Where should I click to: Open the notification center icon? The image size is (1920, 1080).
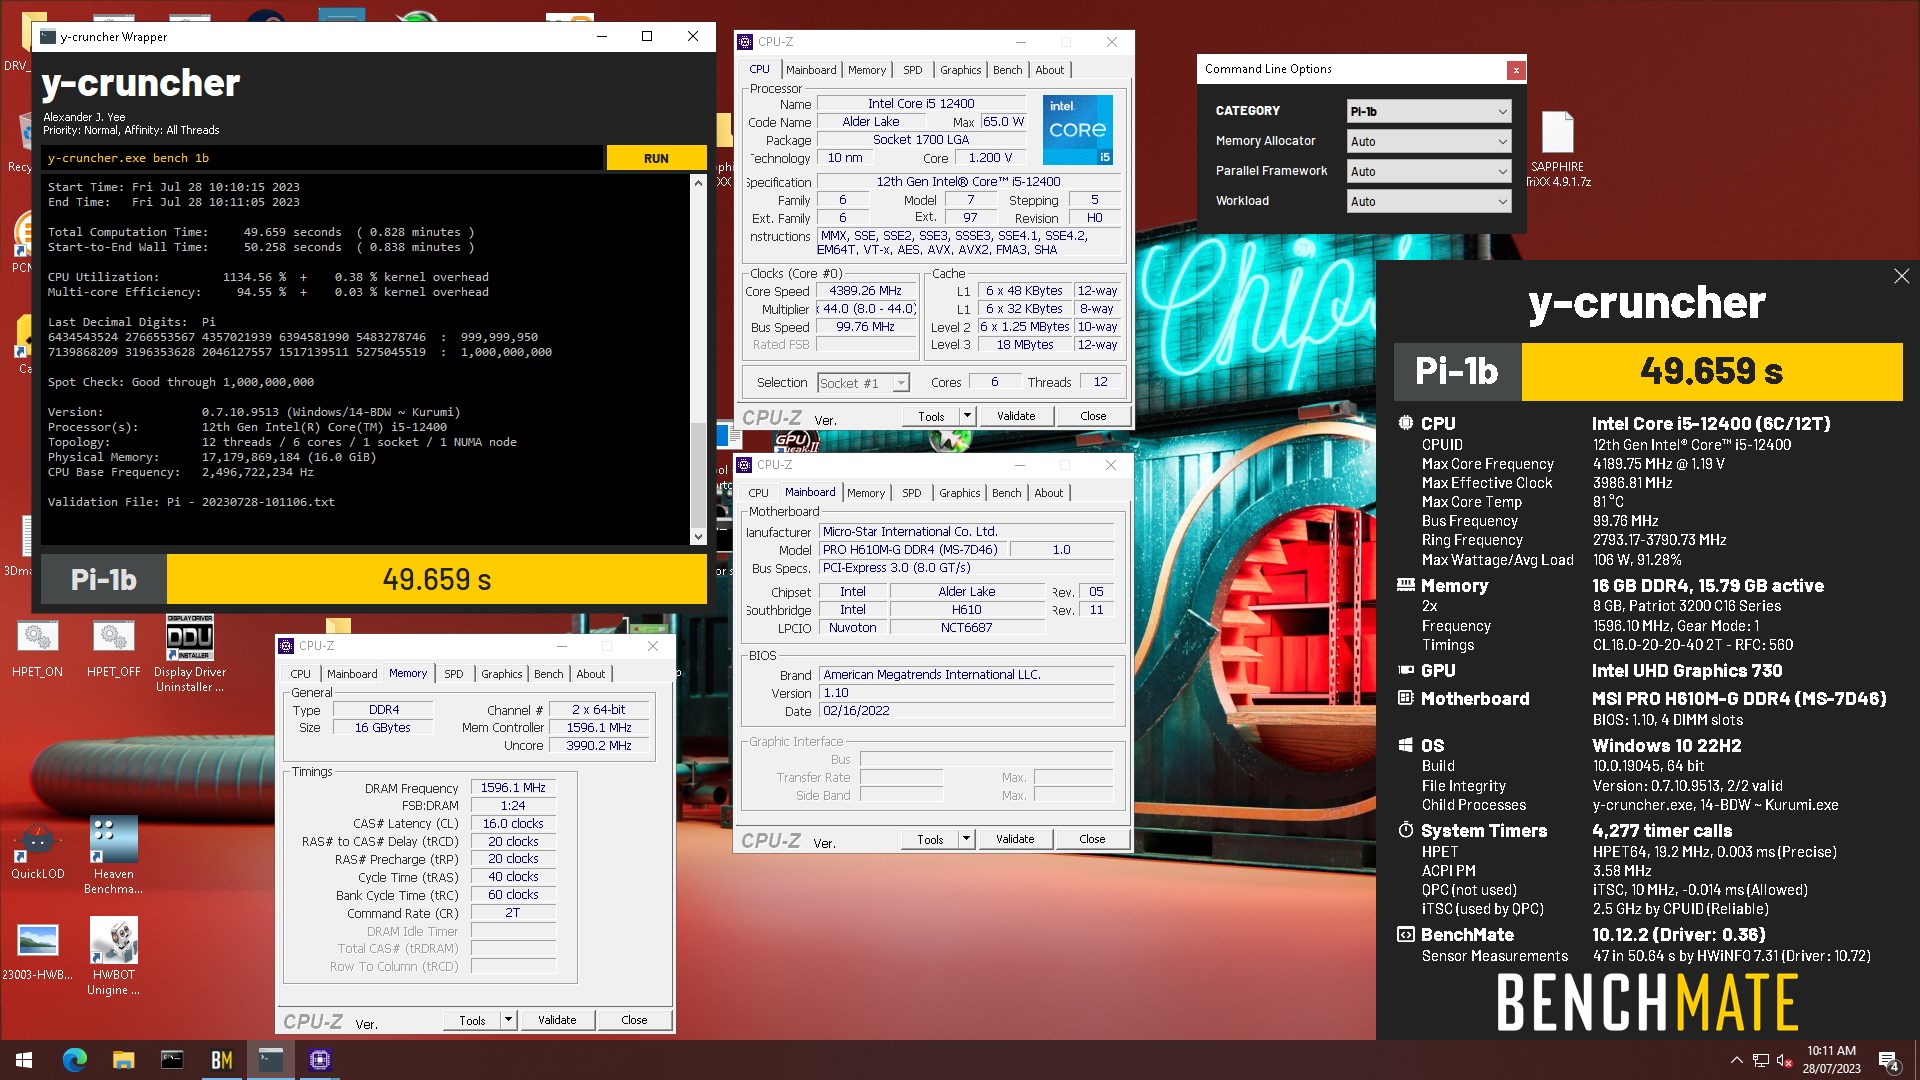click(x=1889, y=1061)
